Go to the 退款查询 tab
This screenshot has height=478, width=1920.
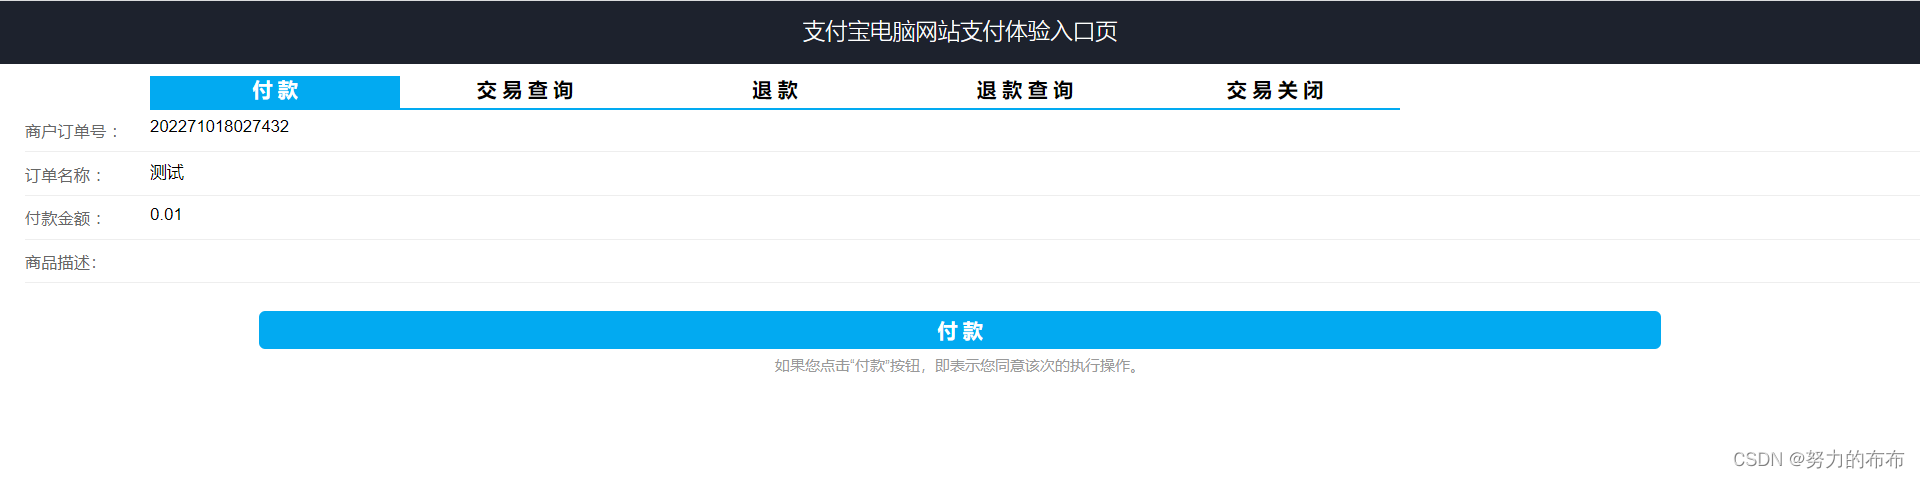click(x=1025, y=91)
